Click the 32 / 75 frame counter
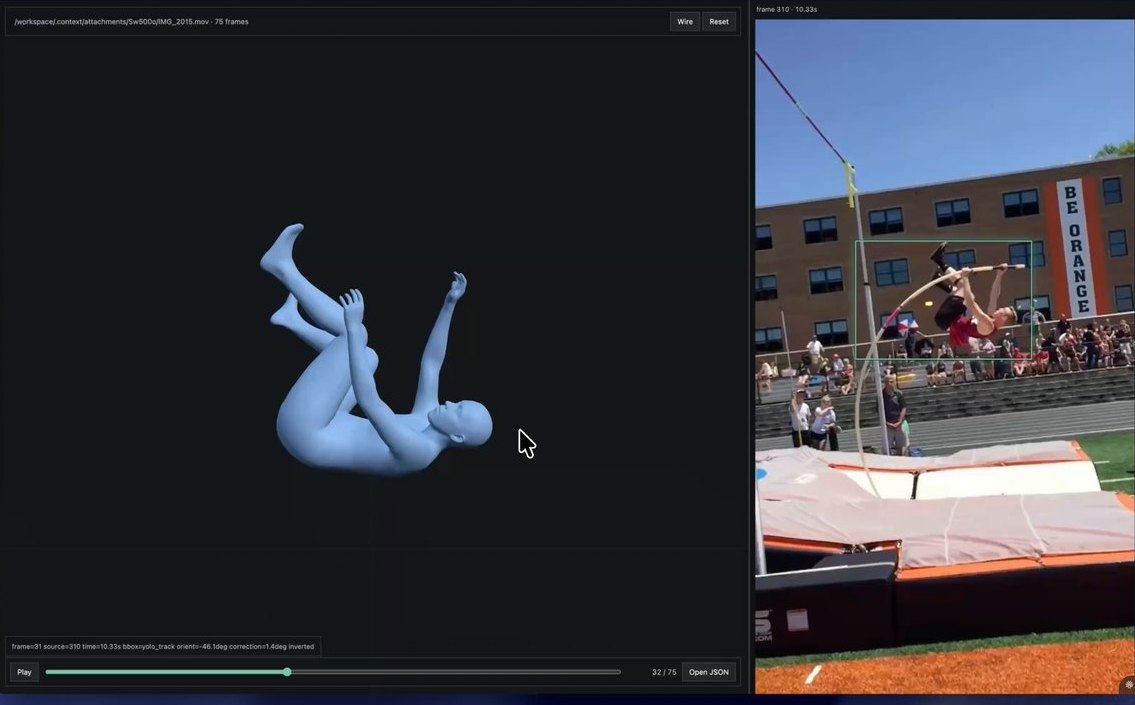This screenshot has height=705, width=1135. tap(664, 672)
